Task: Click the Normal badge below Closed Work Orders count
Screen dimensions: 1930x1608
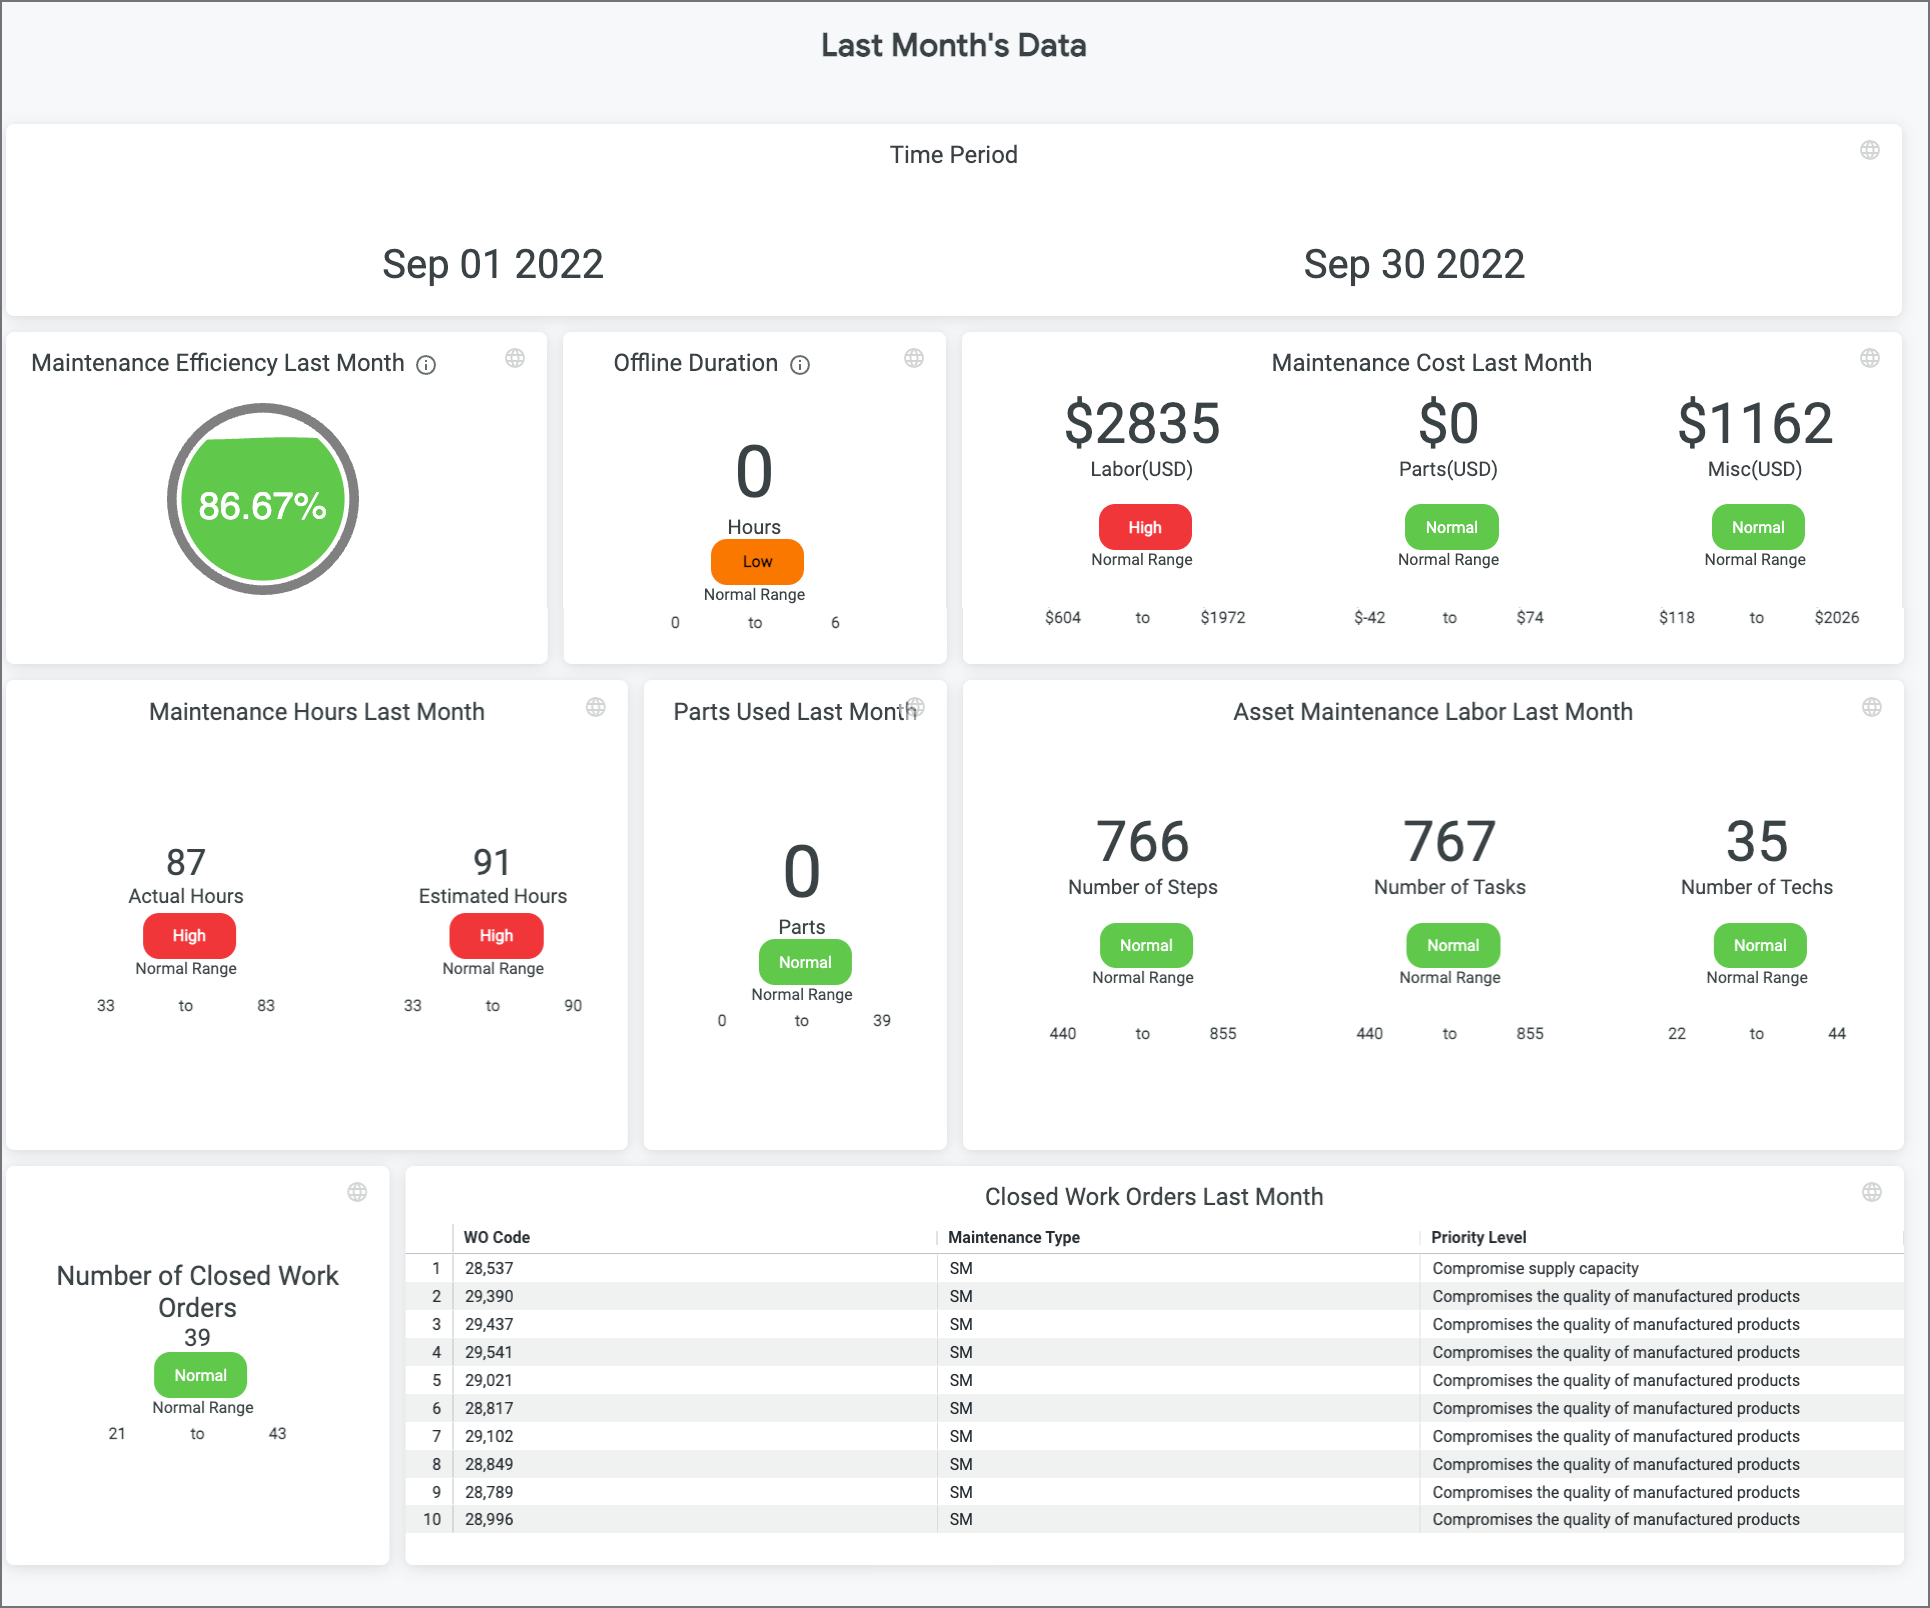Action: point(199,1375)
